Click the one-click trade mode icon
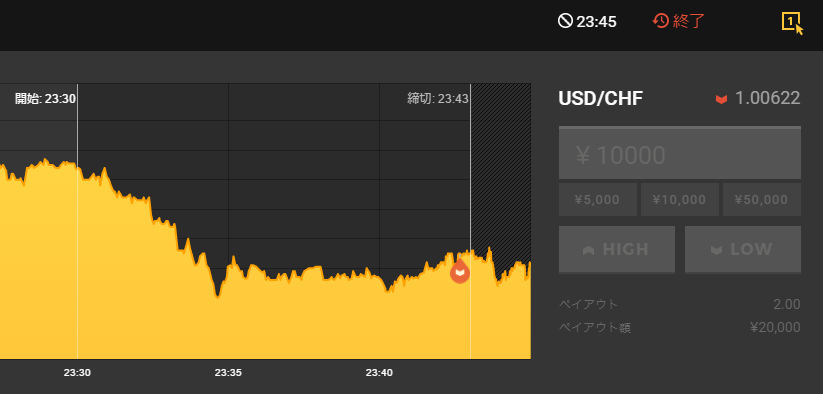The image size is (823, 394). point(792,22)
